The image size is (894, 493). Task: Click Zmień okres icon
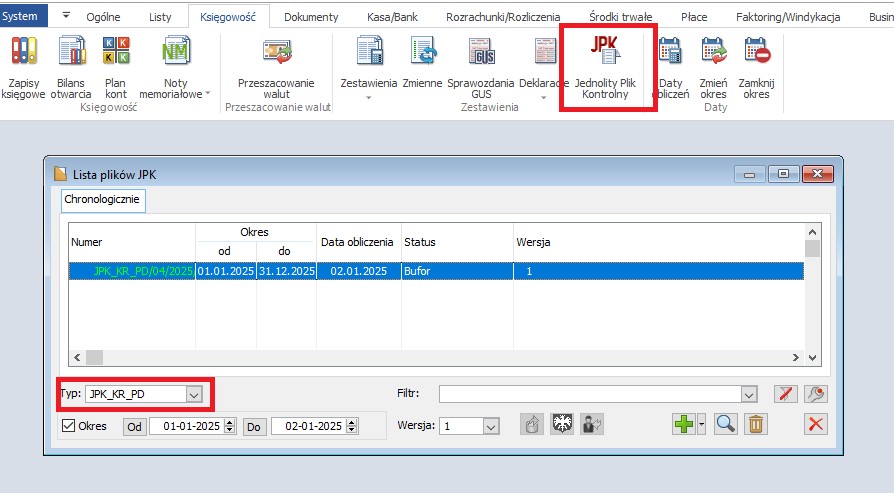714,51
